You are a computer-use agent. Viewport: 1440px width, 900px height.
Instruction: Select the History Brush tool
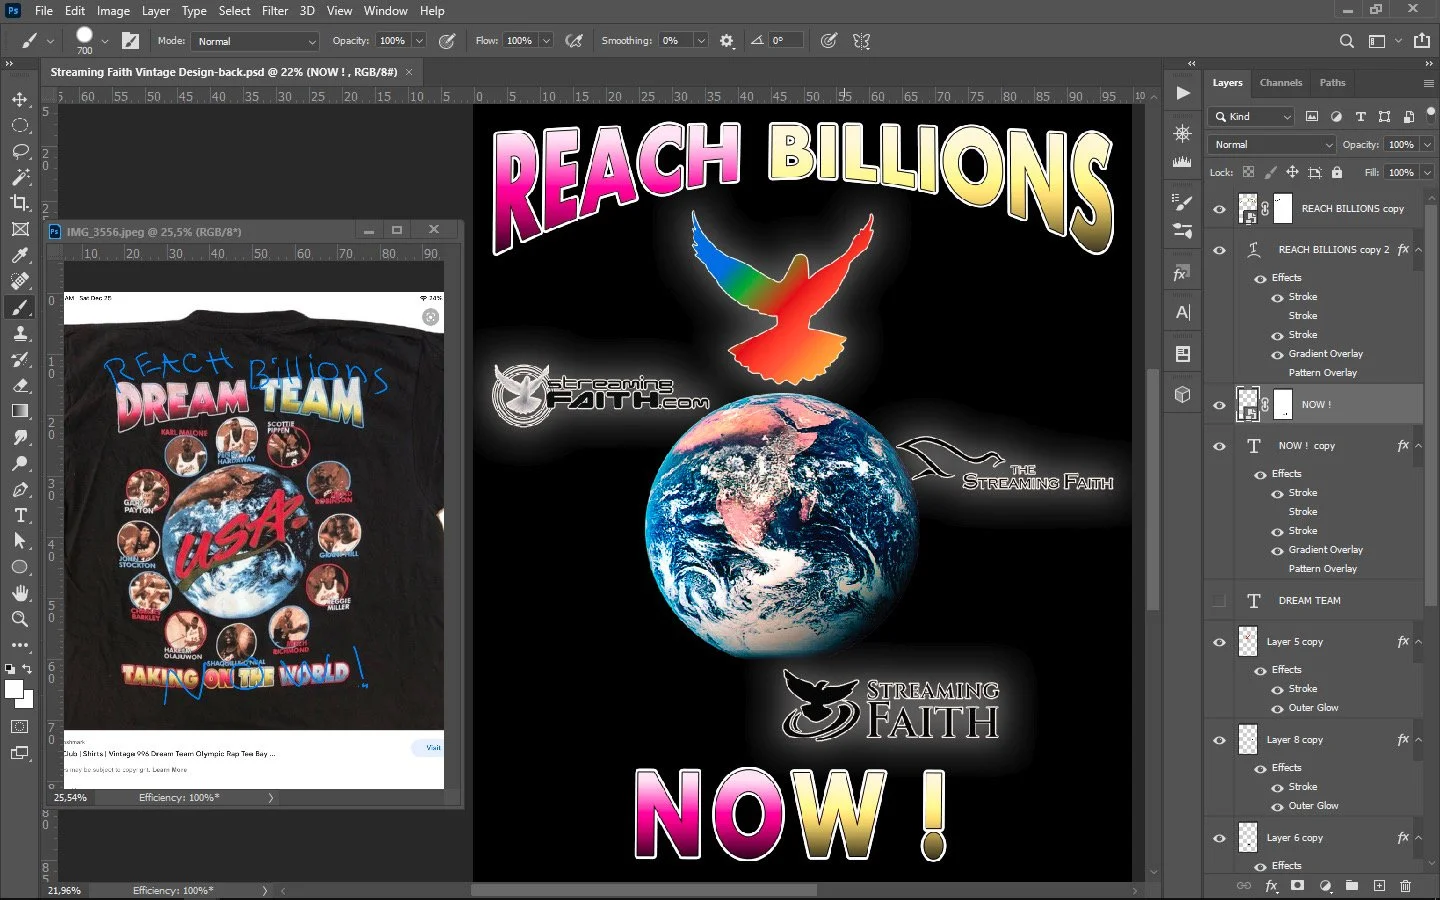click(x=20, y=360)
